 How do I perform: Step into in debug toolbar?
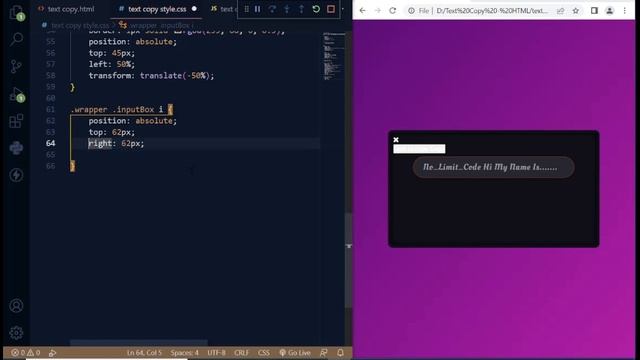287,9
